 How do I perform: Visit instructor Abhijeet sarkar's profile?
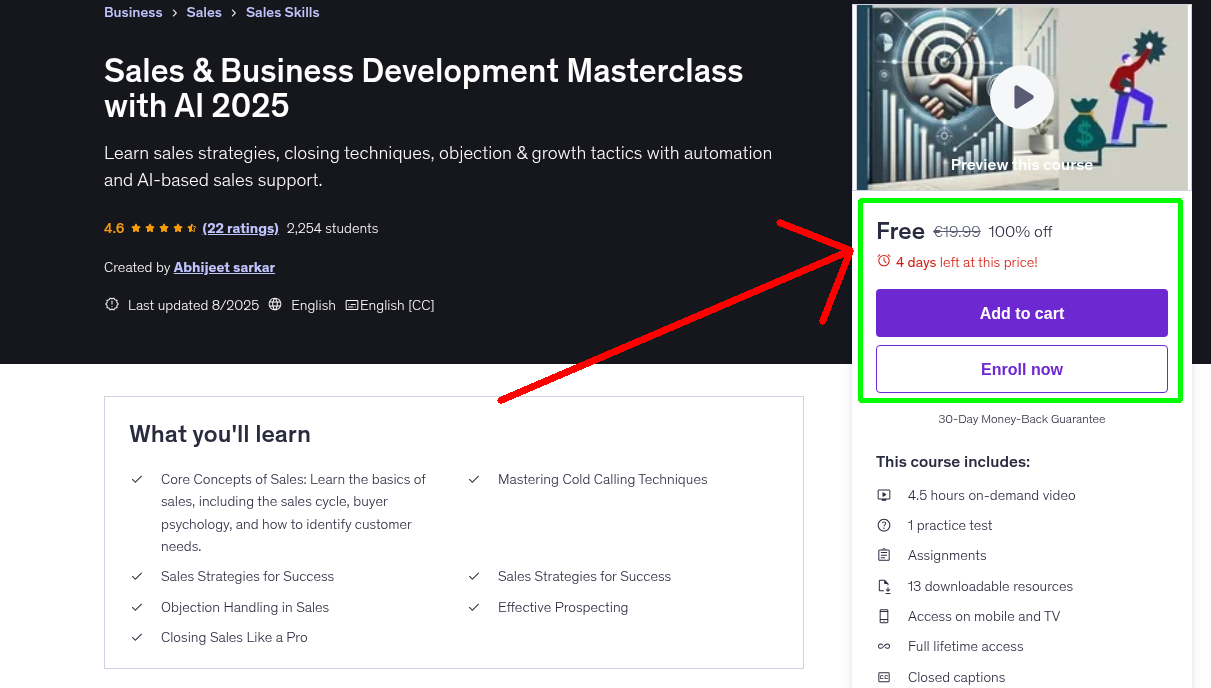[224, 267]
